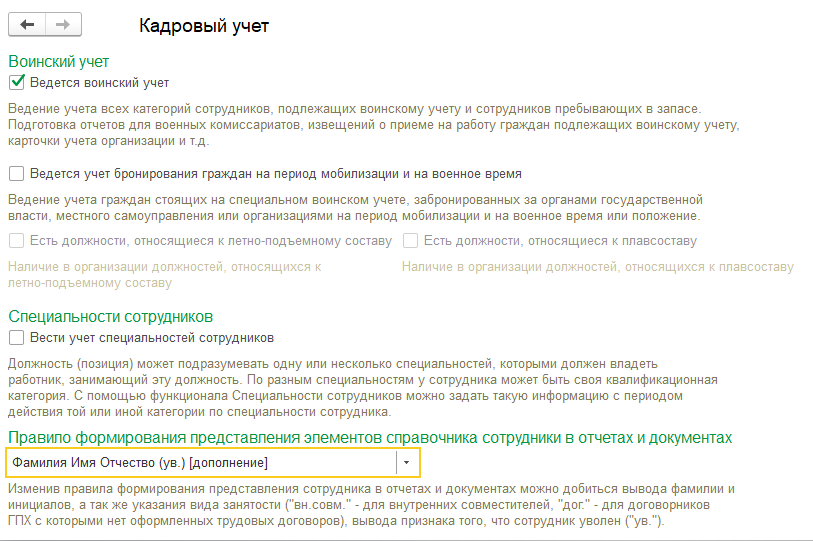813x541 pixels.
Task: Click paragraph starting 'Изменив правила формирования представления'
Action: (x=371, y=505)
